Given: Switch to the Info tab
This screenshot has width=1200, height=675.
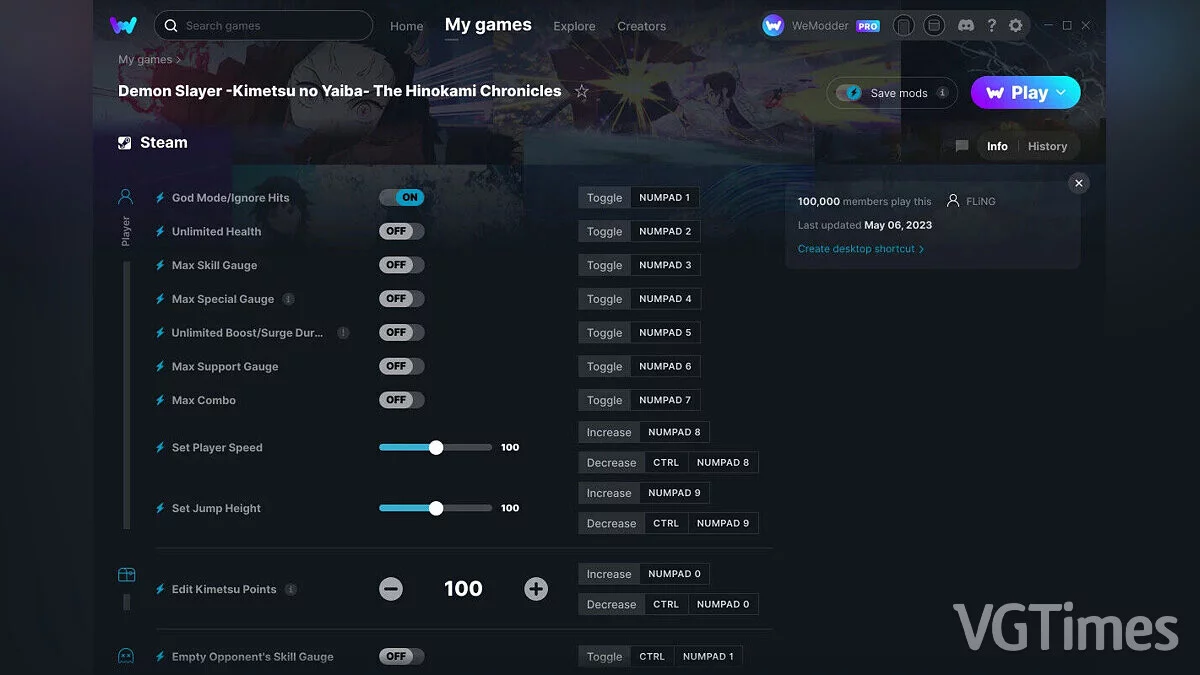Looking at the screenshot, I should tap(997, 146).
